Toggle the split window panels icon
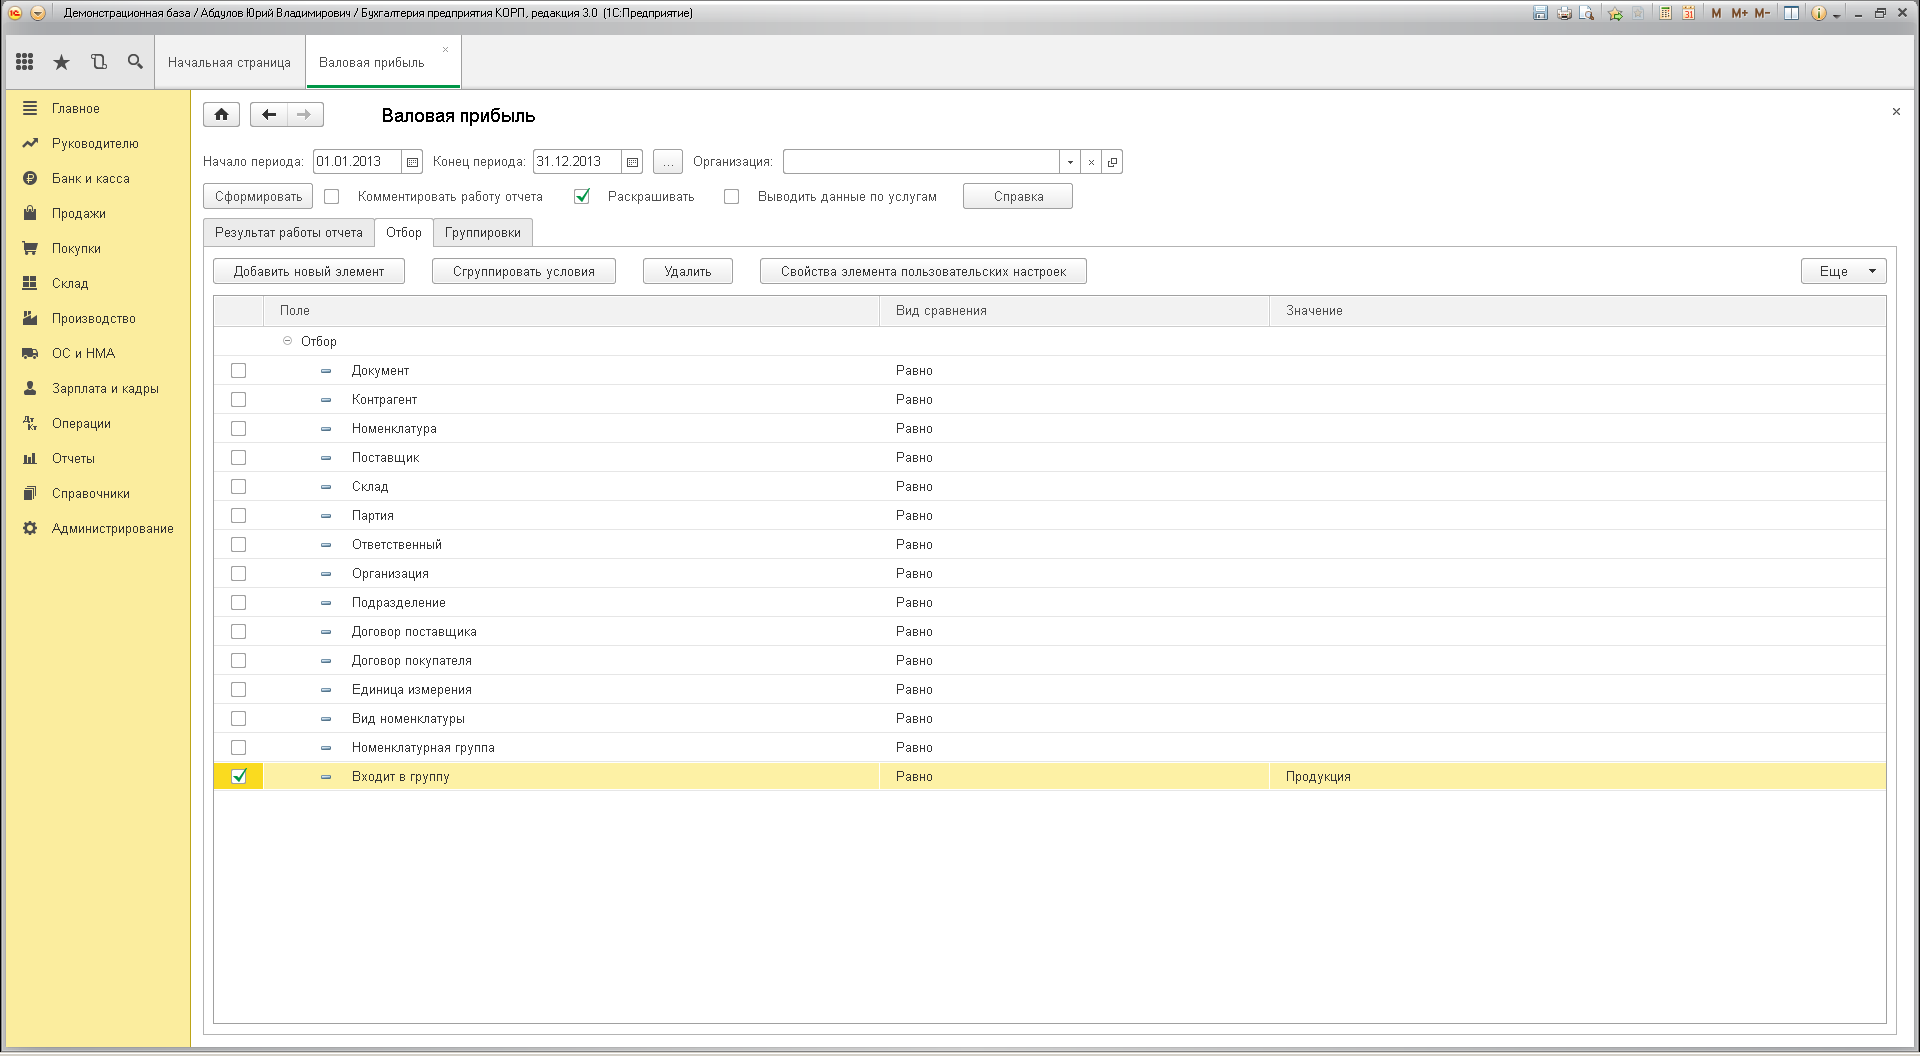The height and width of the screenshot is (1056, 1920). point(1791,13)
